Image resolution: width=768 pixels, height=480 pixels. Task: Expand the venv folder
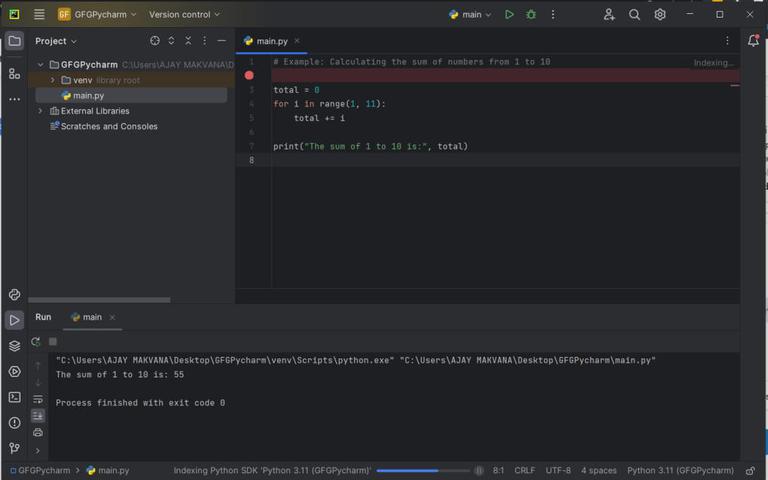click(x=52, y=80)
